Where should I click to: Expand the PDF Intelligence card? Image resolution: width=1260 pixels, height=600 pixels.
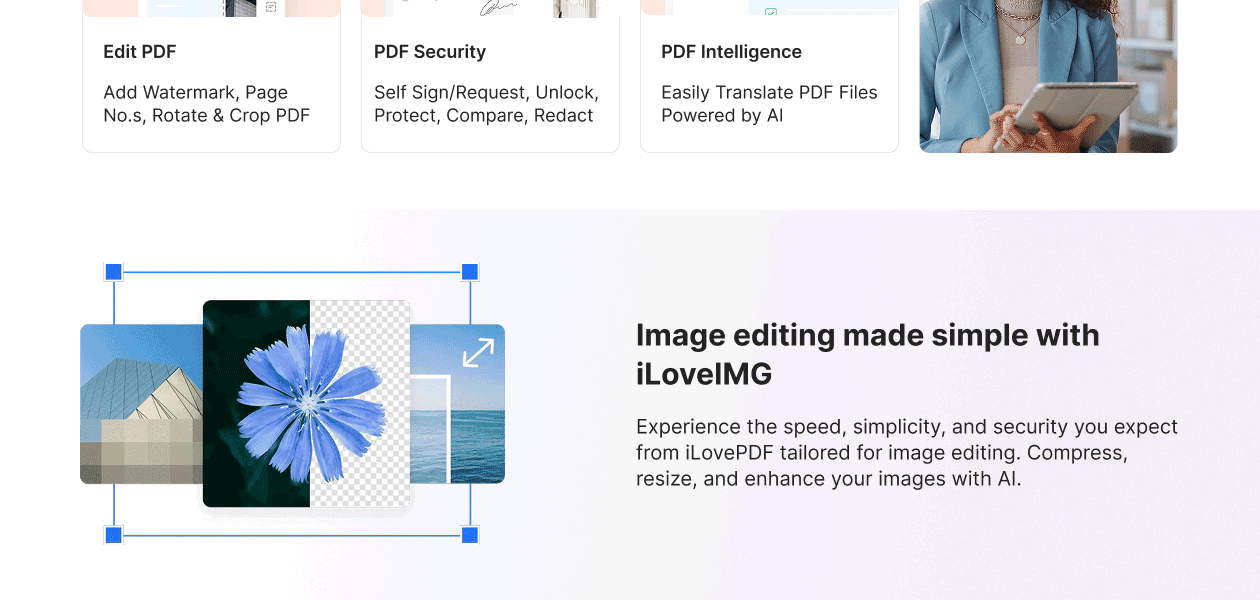[769, 80]
